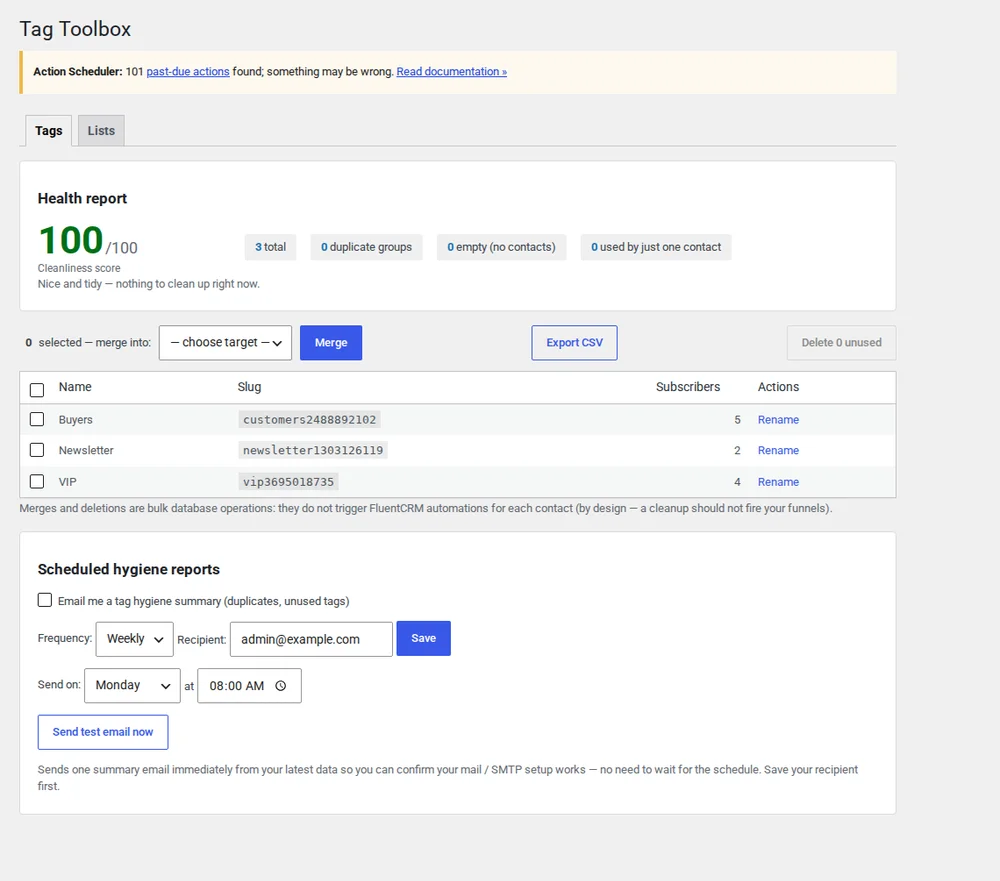The height and width of the screenshot is (881, 1000).
Task: Click the Actions column header
Action: [x=778, y=387]
